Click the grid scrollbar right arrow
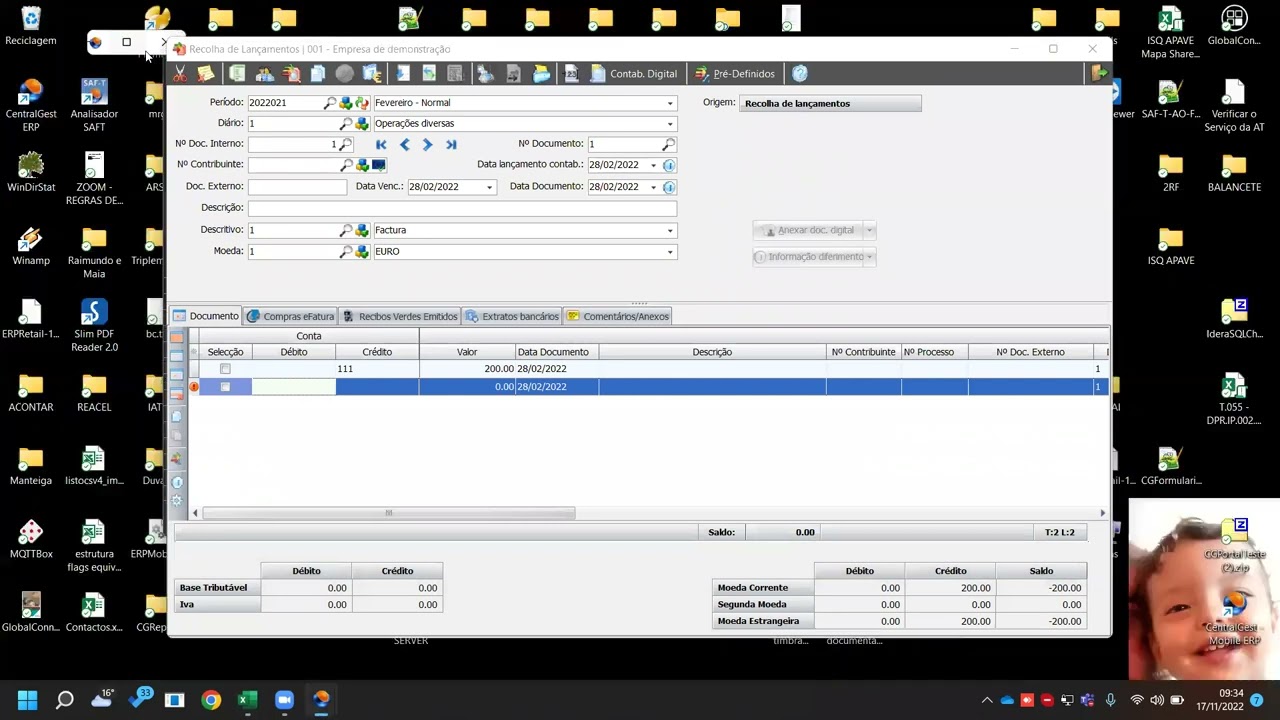1280x720 pixels. 1103,513
